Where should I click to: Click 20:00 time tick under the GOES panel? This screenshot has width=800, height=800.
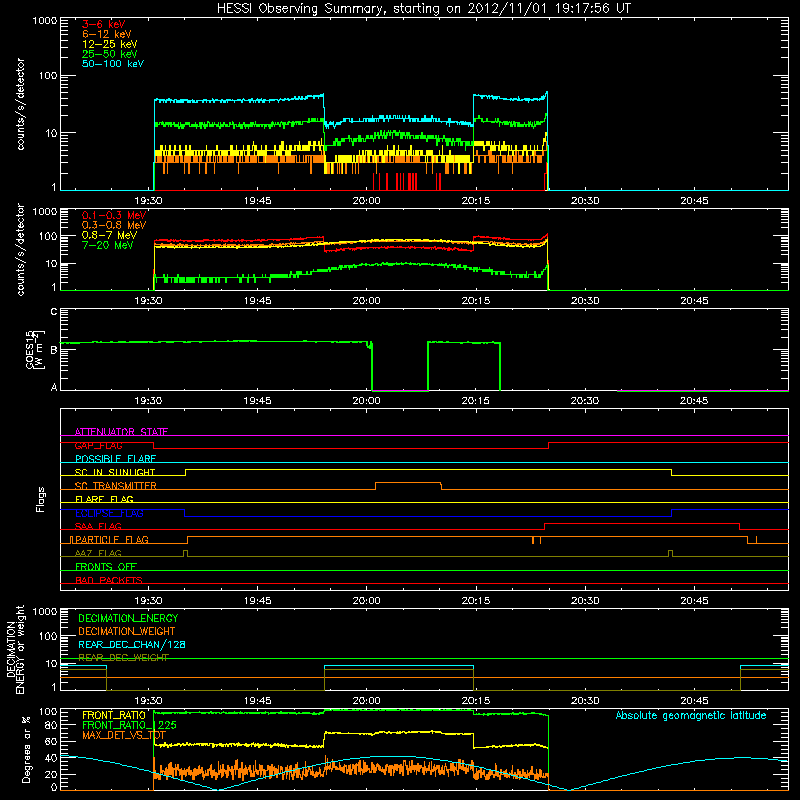click(366, 401)
